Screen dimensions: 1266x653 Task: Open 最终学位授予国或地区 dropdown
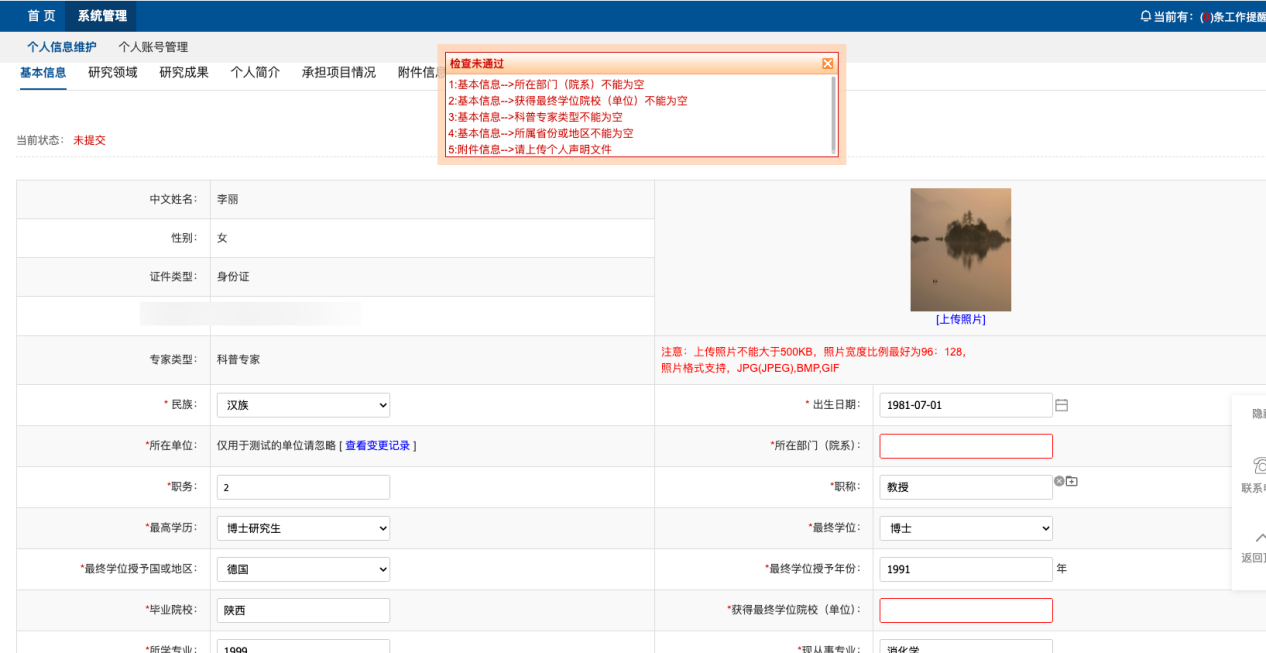click(x=303, y=569)
